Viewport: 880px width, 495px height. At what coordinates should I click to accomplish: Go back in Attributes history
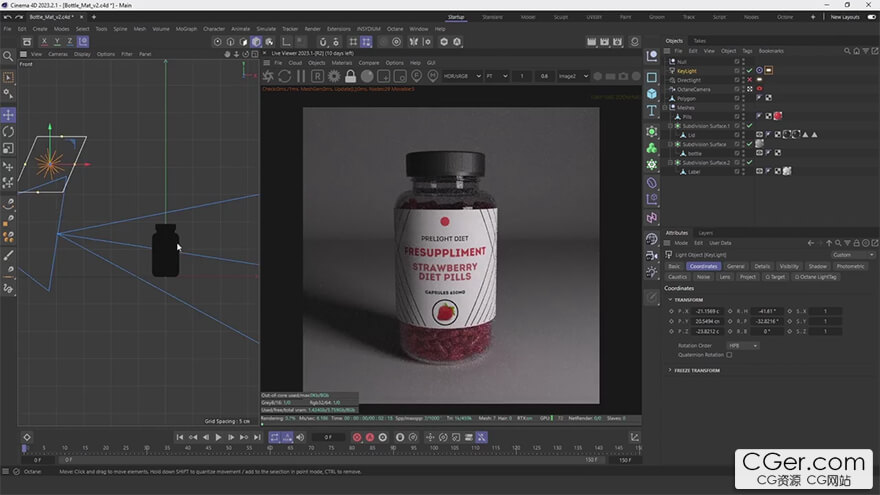[x=810, y=243]
